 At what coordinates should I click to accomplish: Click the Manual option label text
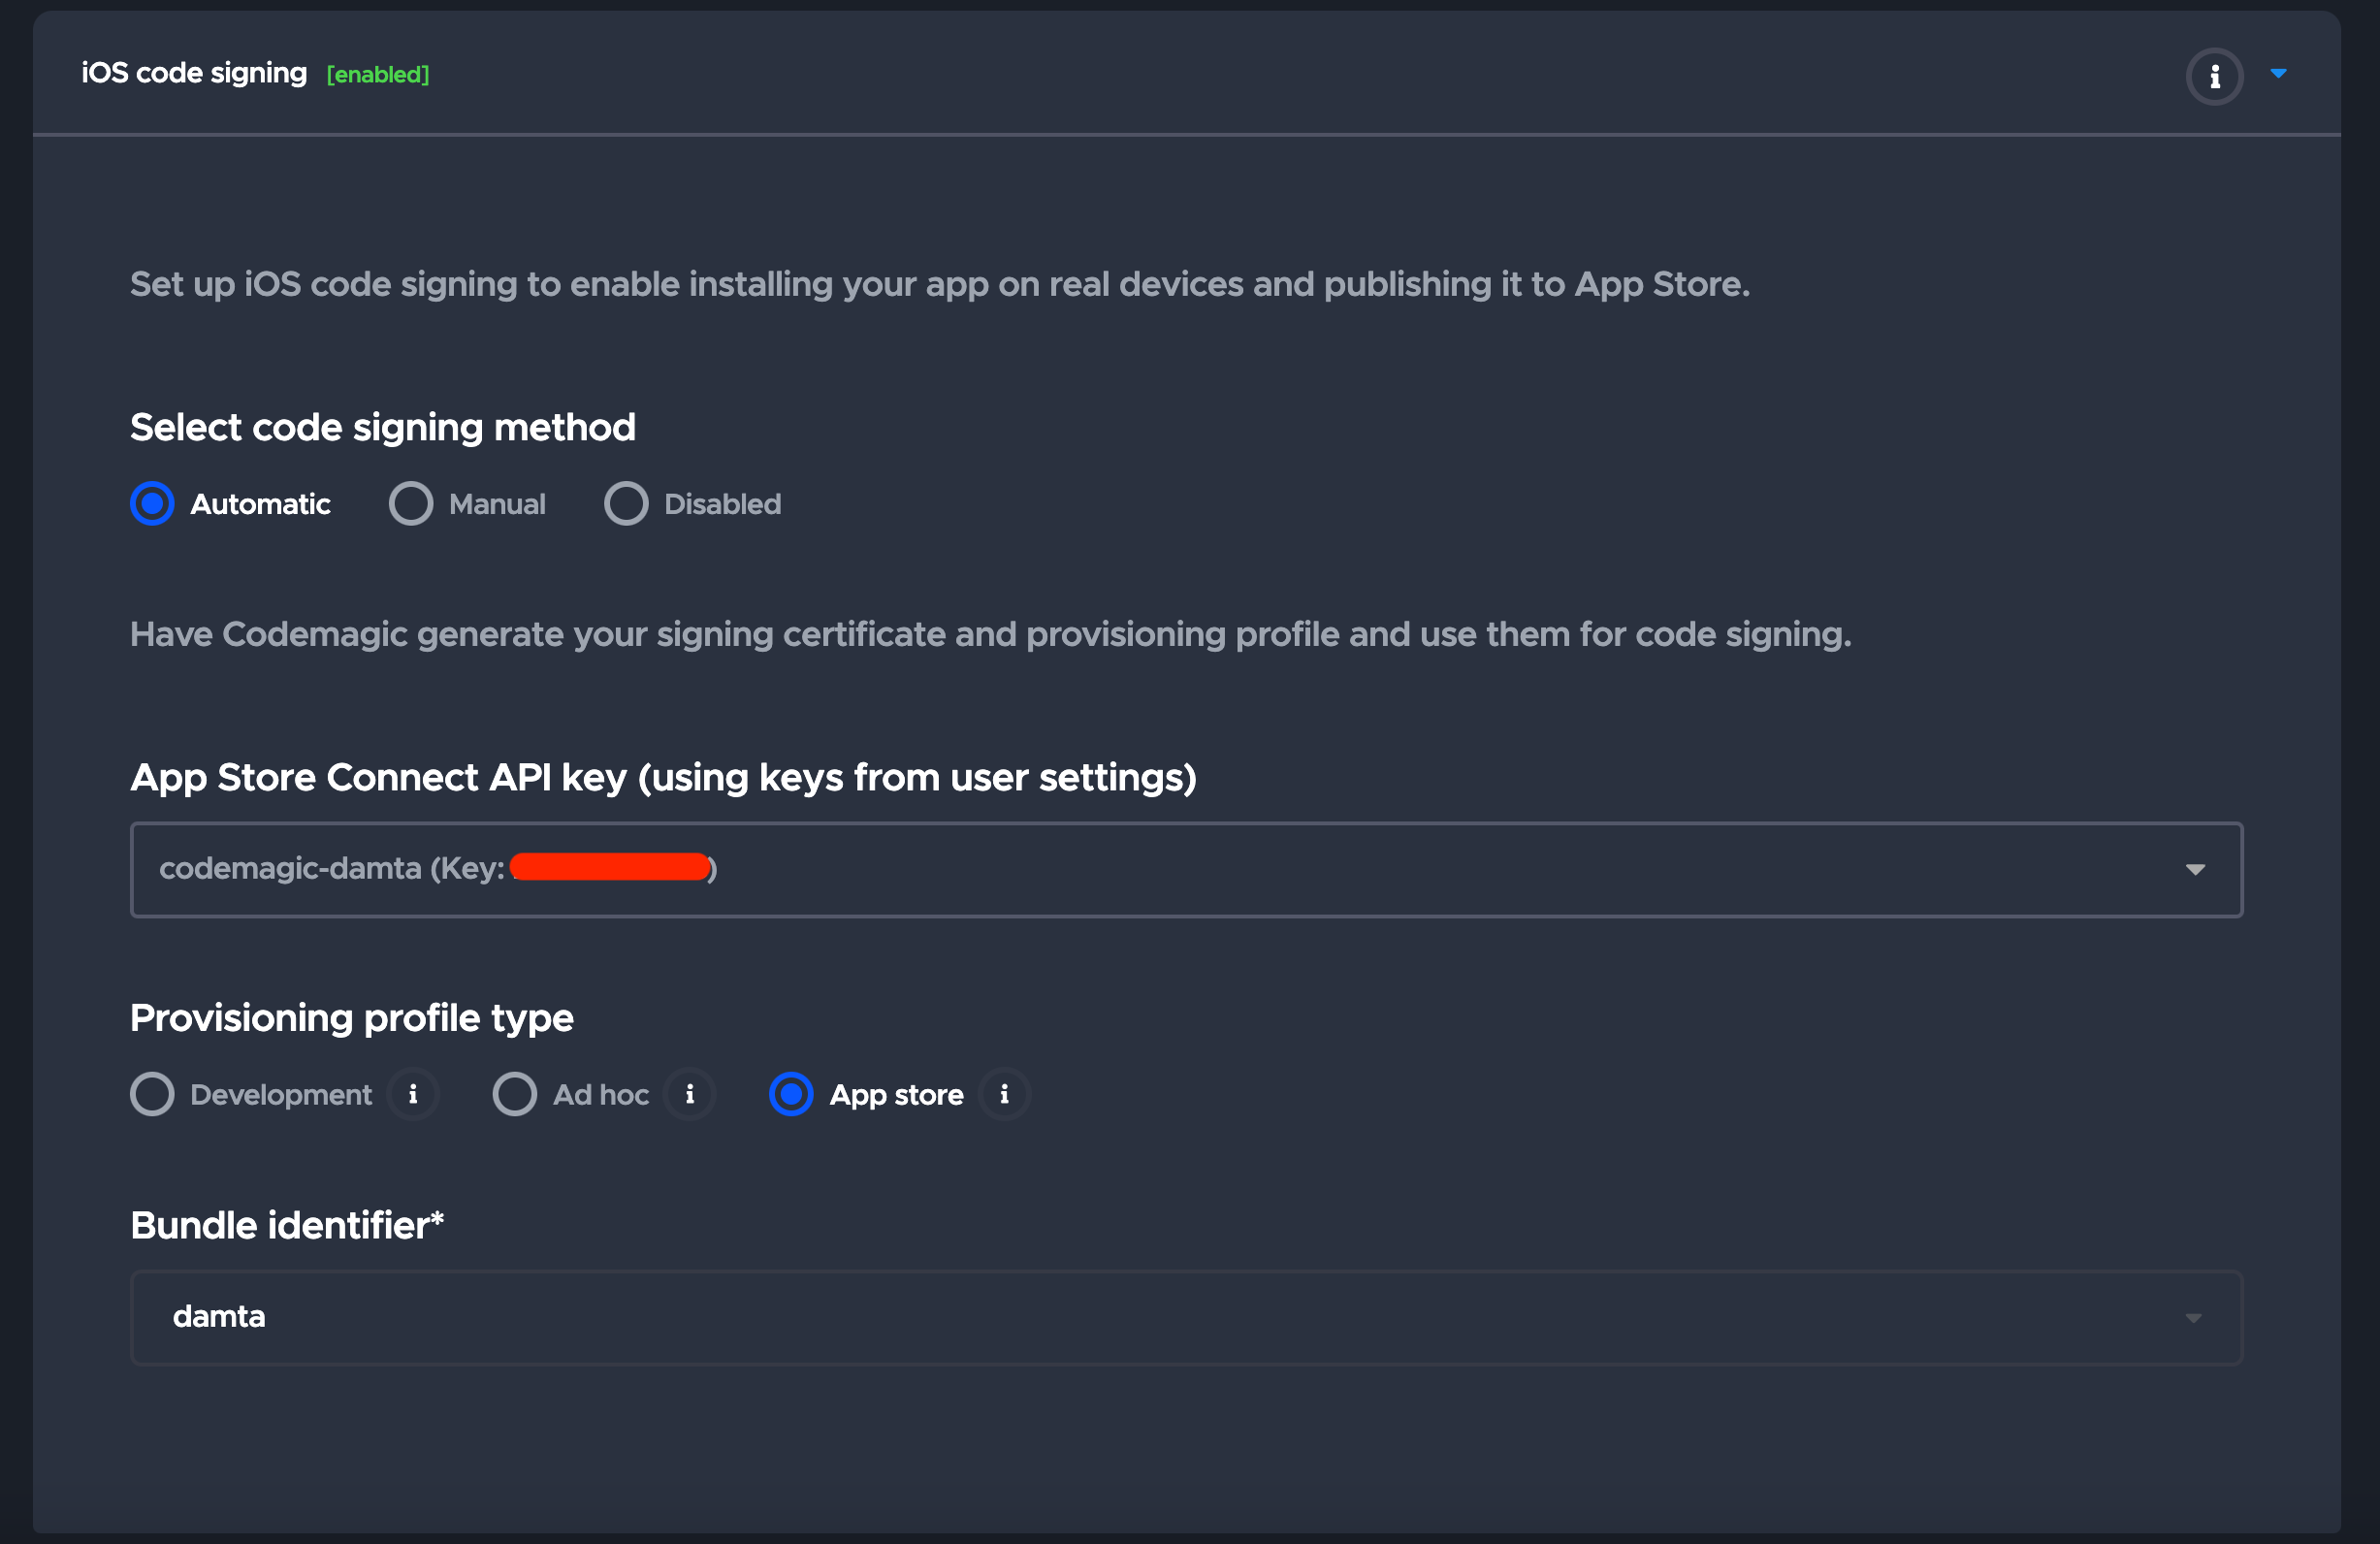point(497,504)
